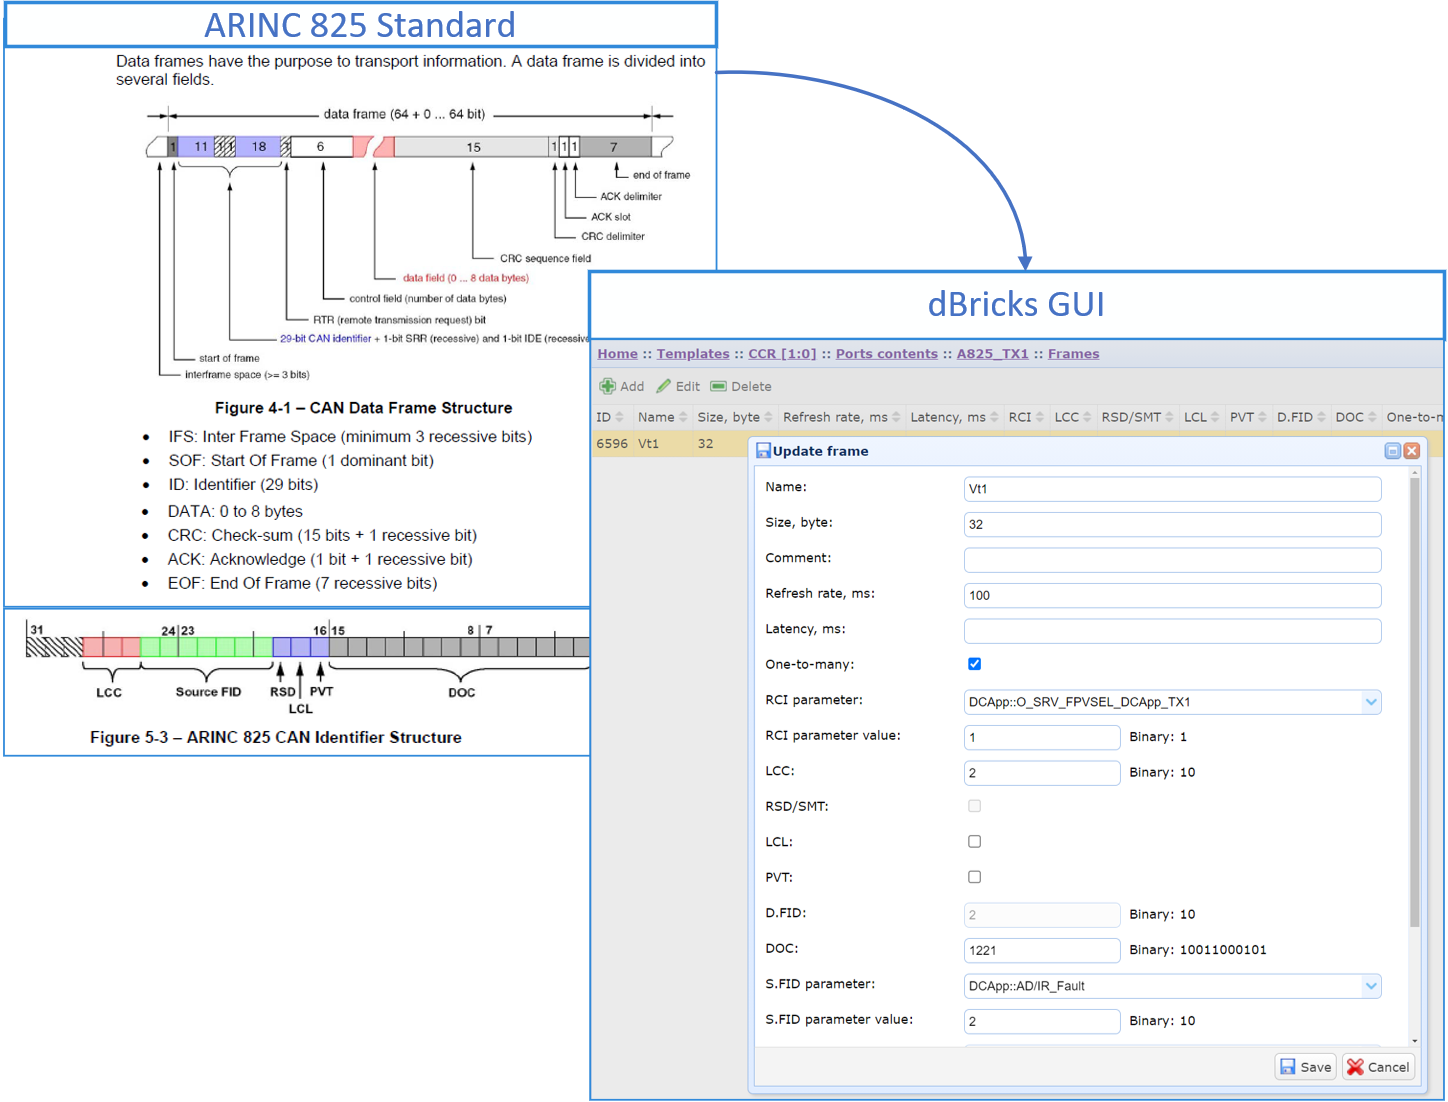
Task: Enable the LCL checkbox
Action: coord(974,842)
